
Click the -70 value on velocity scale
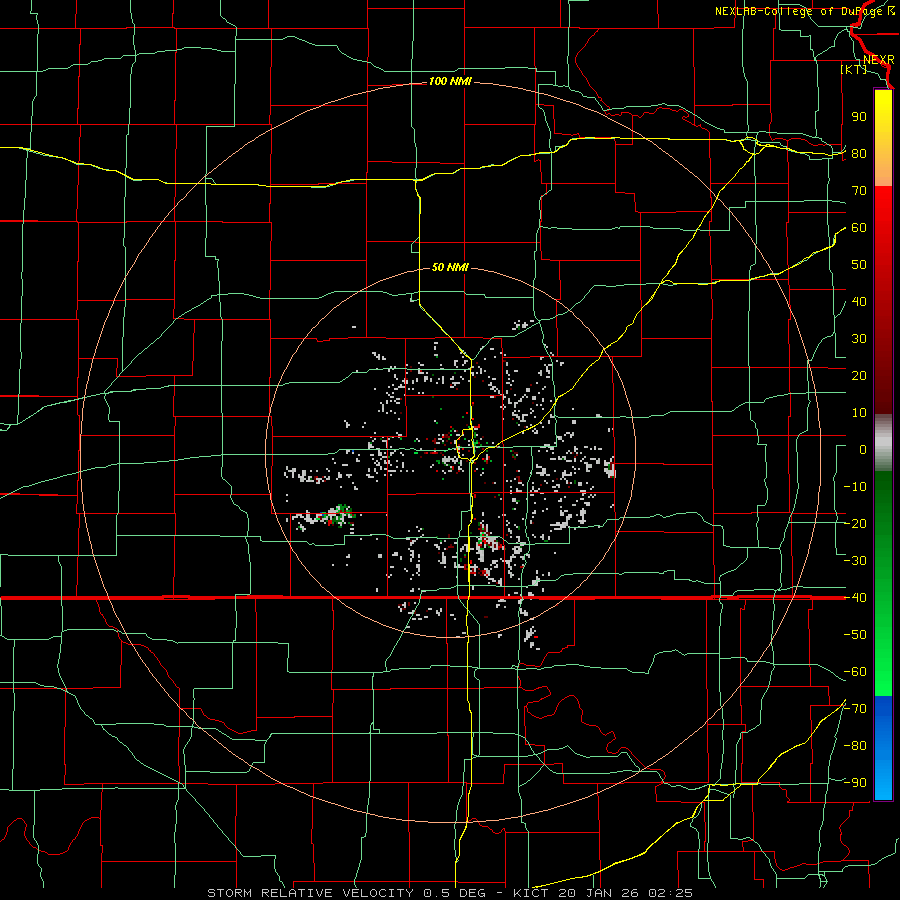pos(855,709)
